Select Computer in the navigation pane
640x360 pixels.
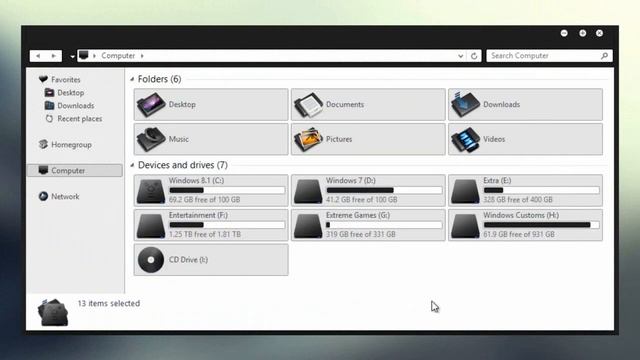tap(75, 170)
